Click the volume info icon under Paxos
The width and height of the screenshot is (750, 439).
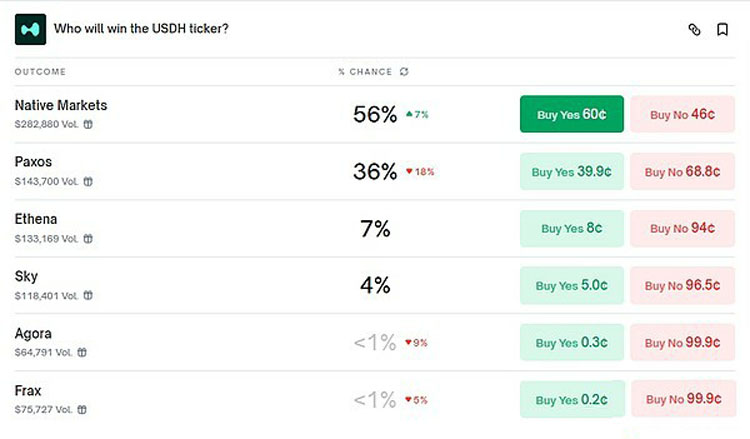(x=88, y=181)
